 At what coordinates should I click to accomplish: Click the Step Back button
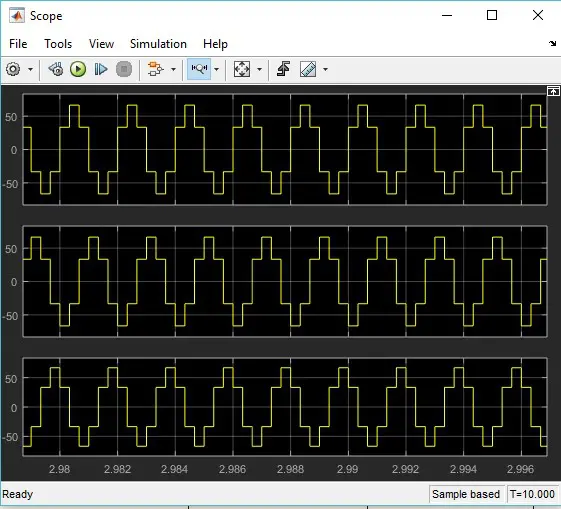point(56,69)
